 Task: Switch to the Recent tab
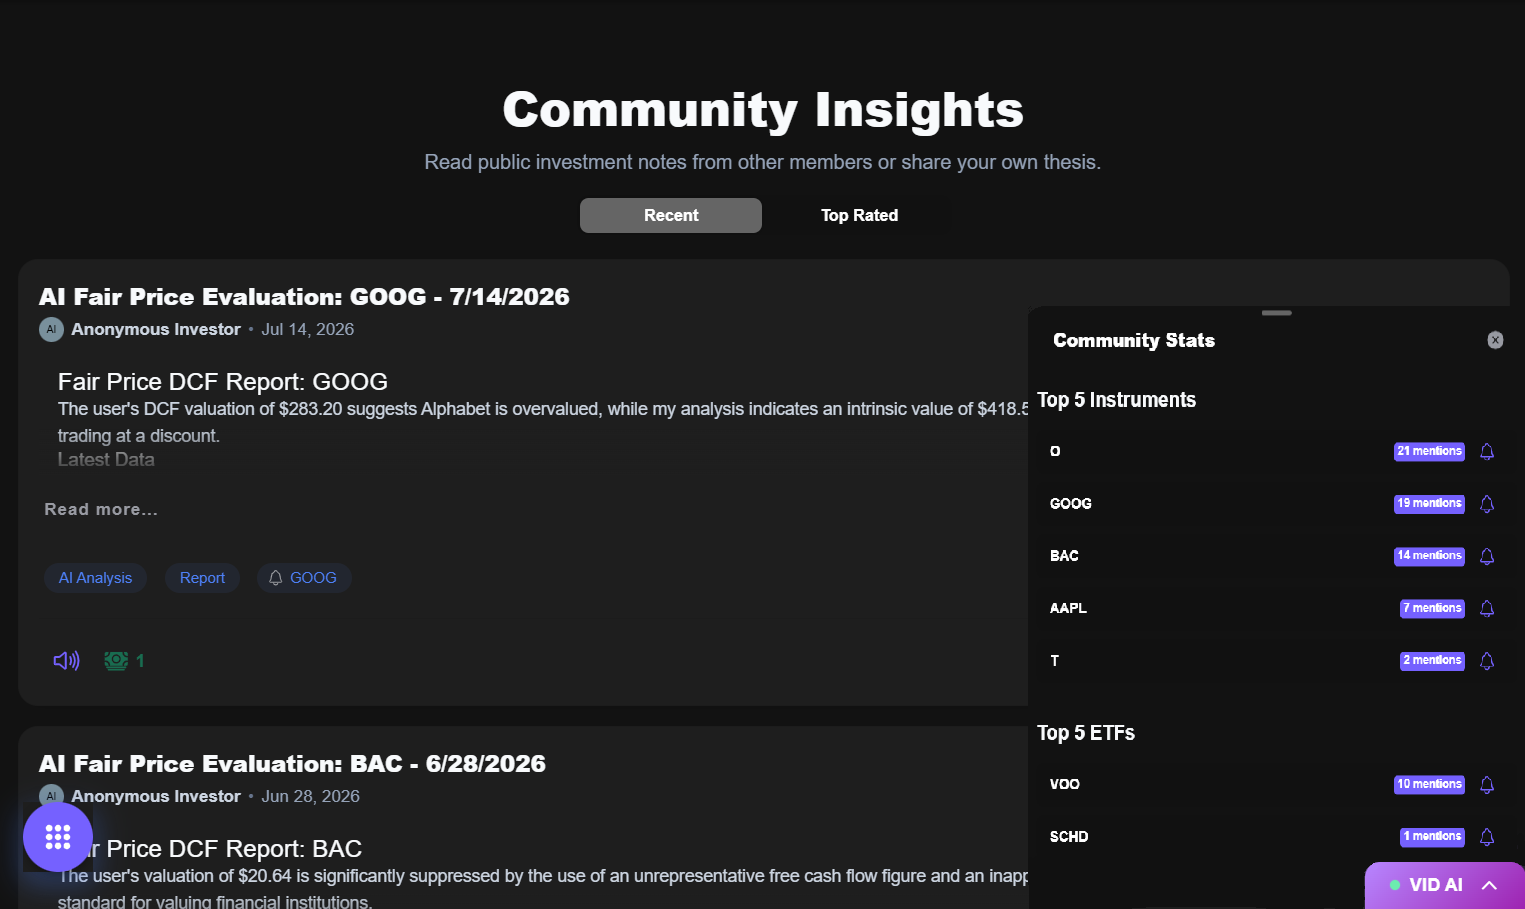pos(671,215)
